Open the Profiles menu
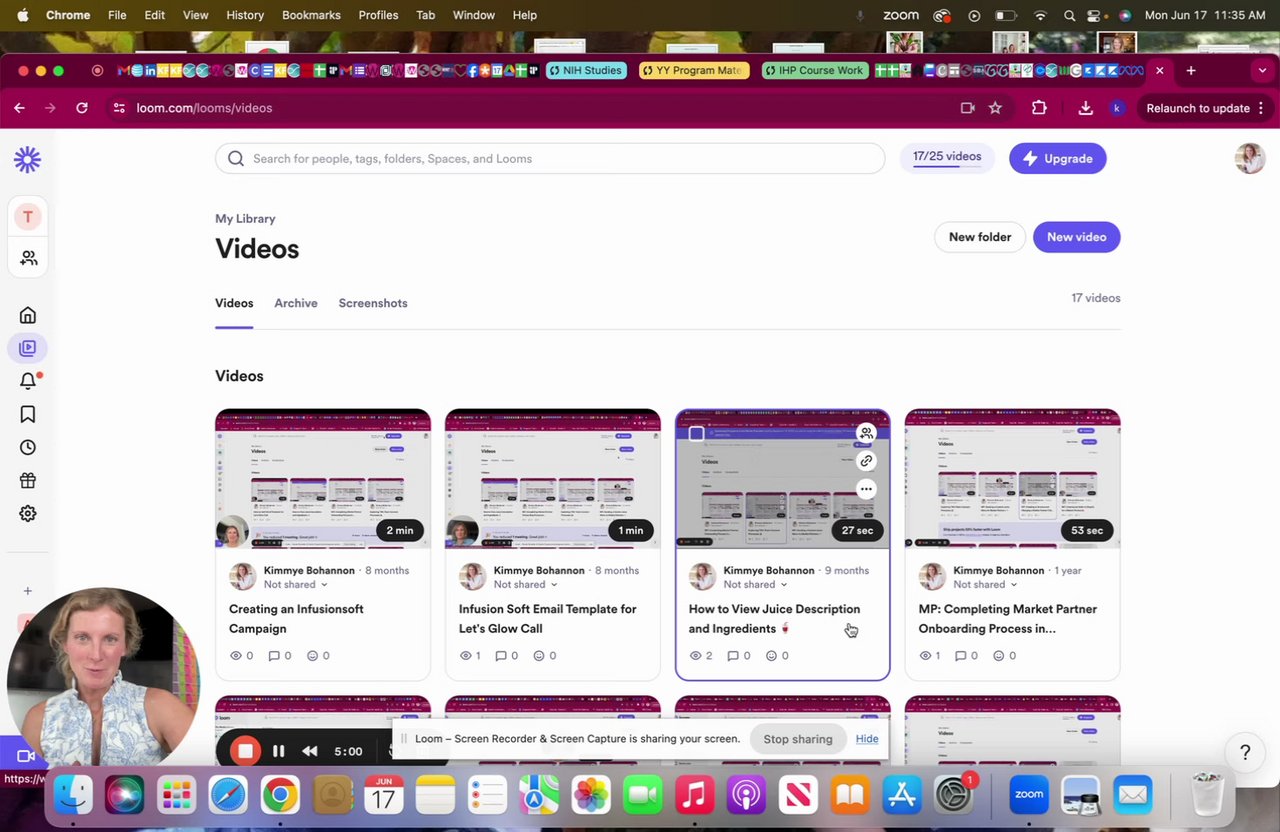Image resolution: width=1280 pixels, height=832 pixels. [378, 15]
